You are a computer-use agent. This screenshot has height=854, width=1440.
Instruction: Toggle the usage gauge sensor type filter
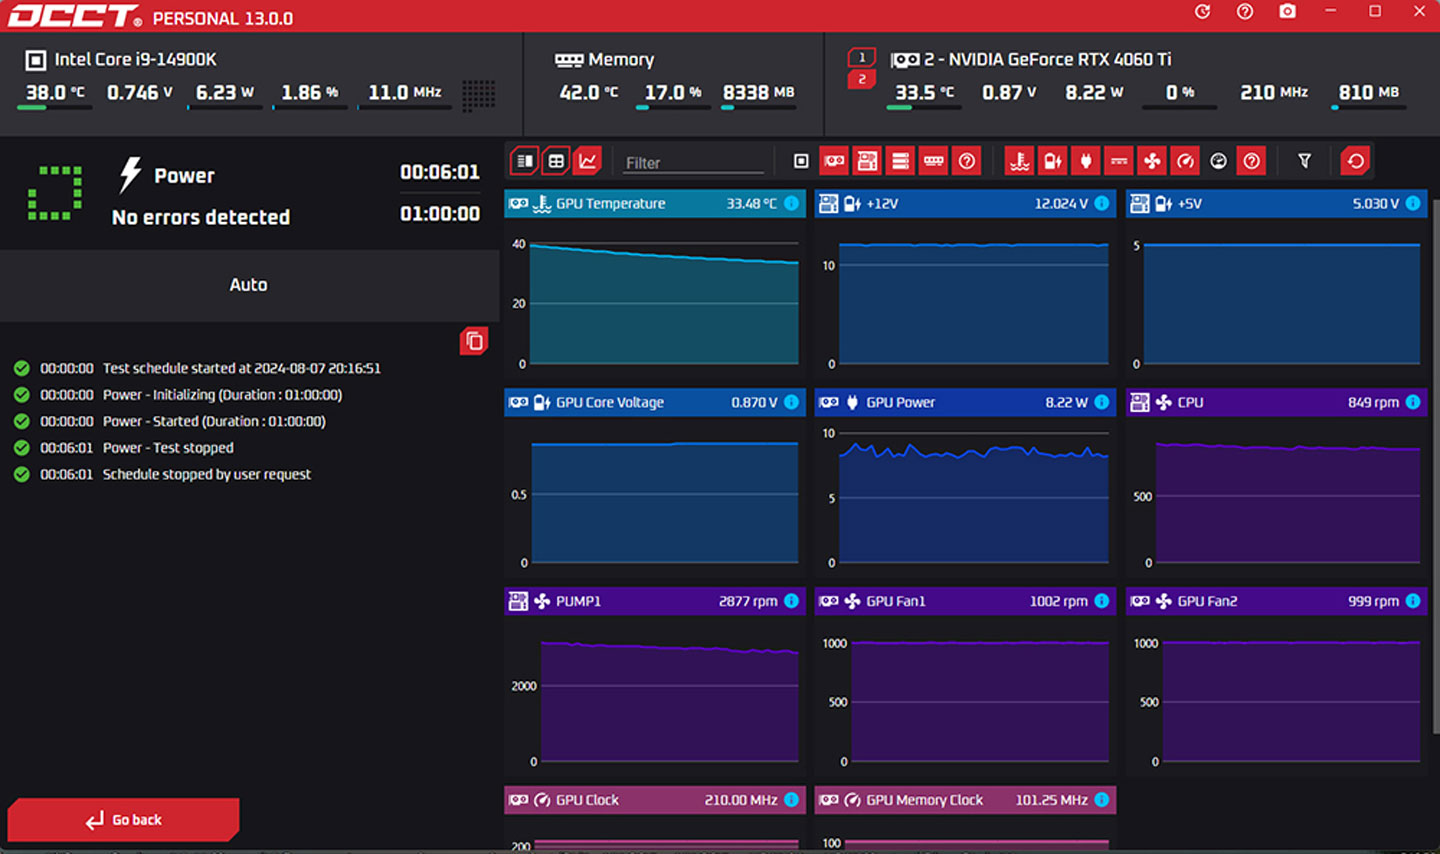(x=1218, y=161)
